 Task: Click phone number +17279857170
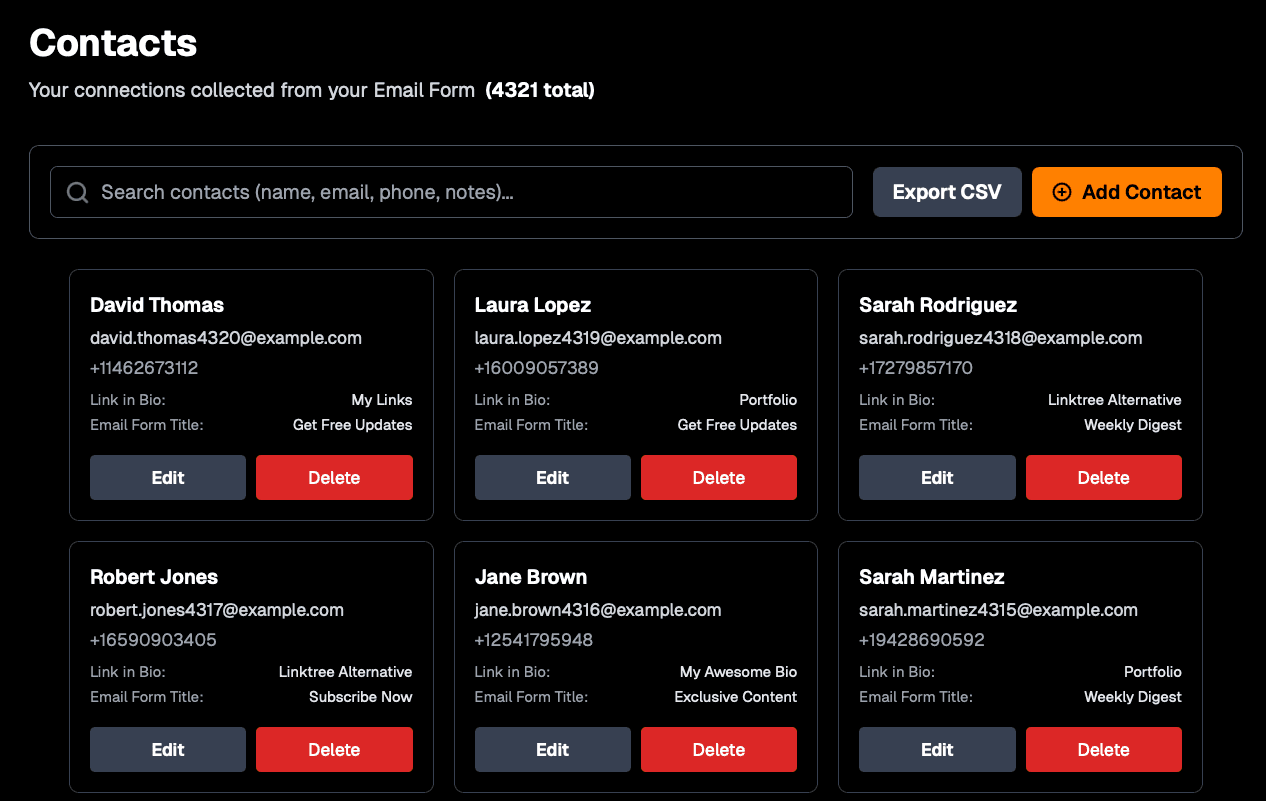(x=916, y=368)
